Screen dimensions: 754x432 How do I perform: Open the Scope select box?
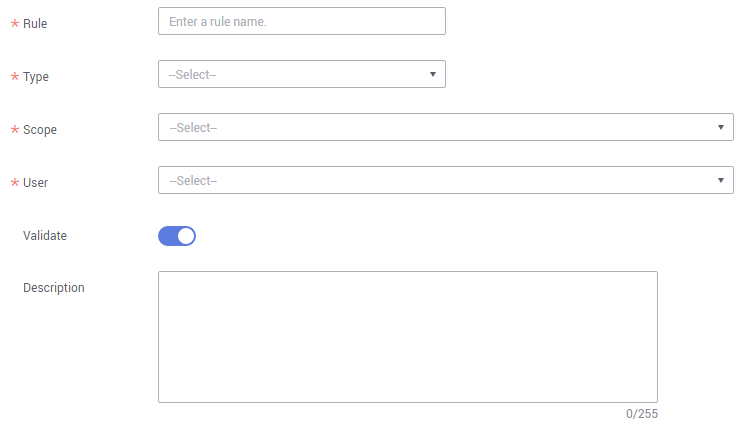point(446,127)
